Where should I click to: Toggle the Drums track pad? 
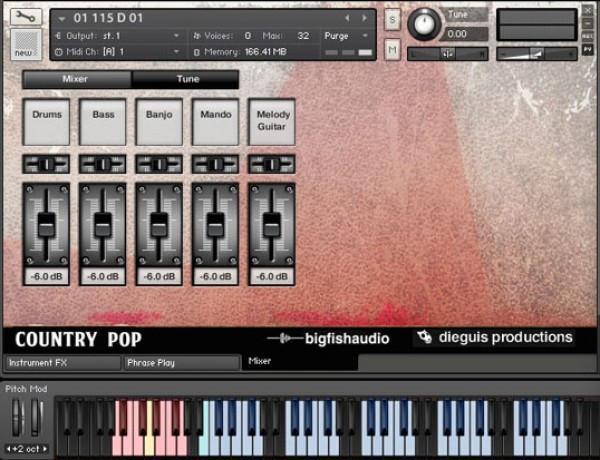[46, 122]
